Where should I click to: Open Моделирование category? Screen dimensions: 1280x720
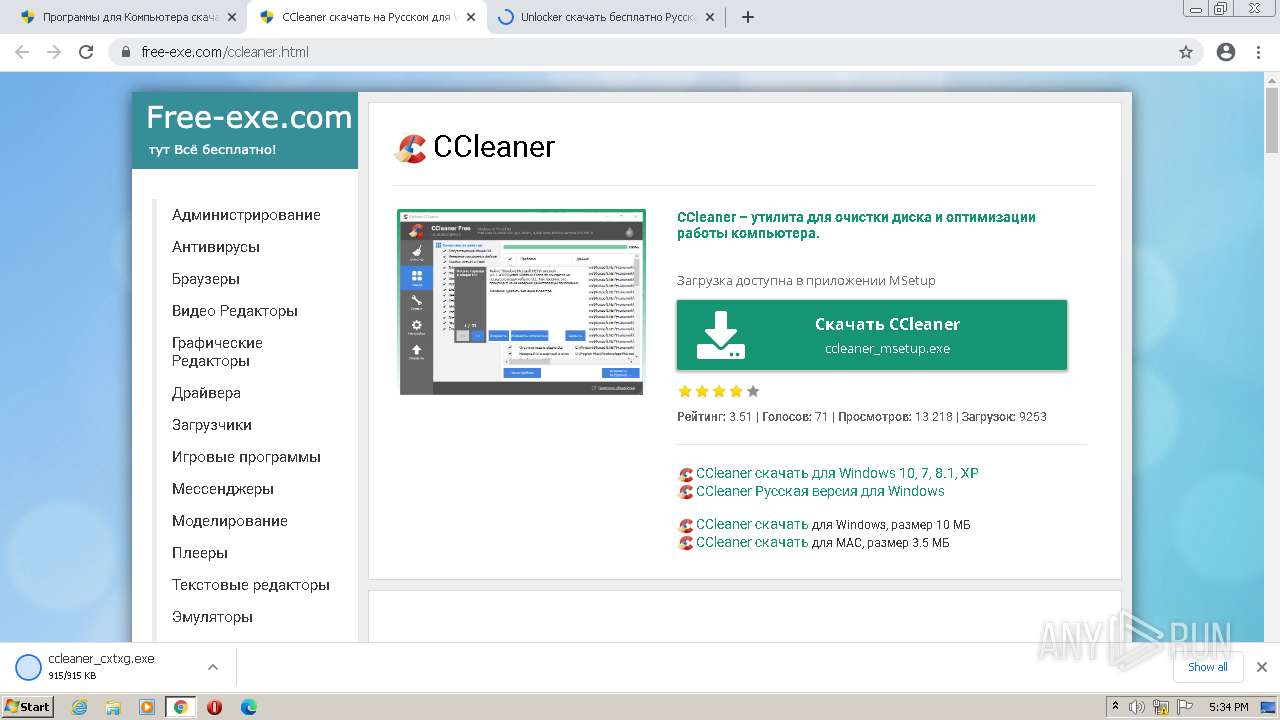[x=230, y=521]
